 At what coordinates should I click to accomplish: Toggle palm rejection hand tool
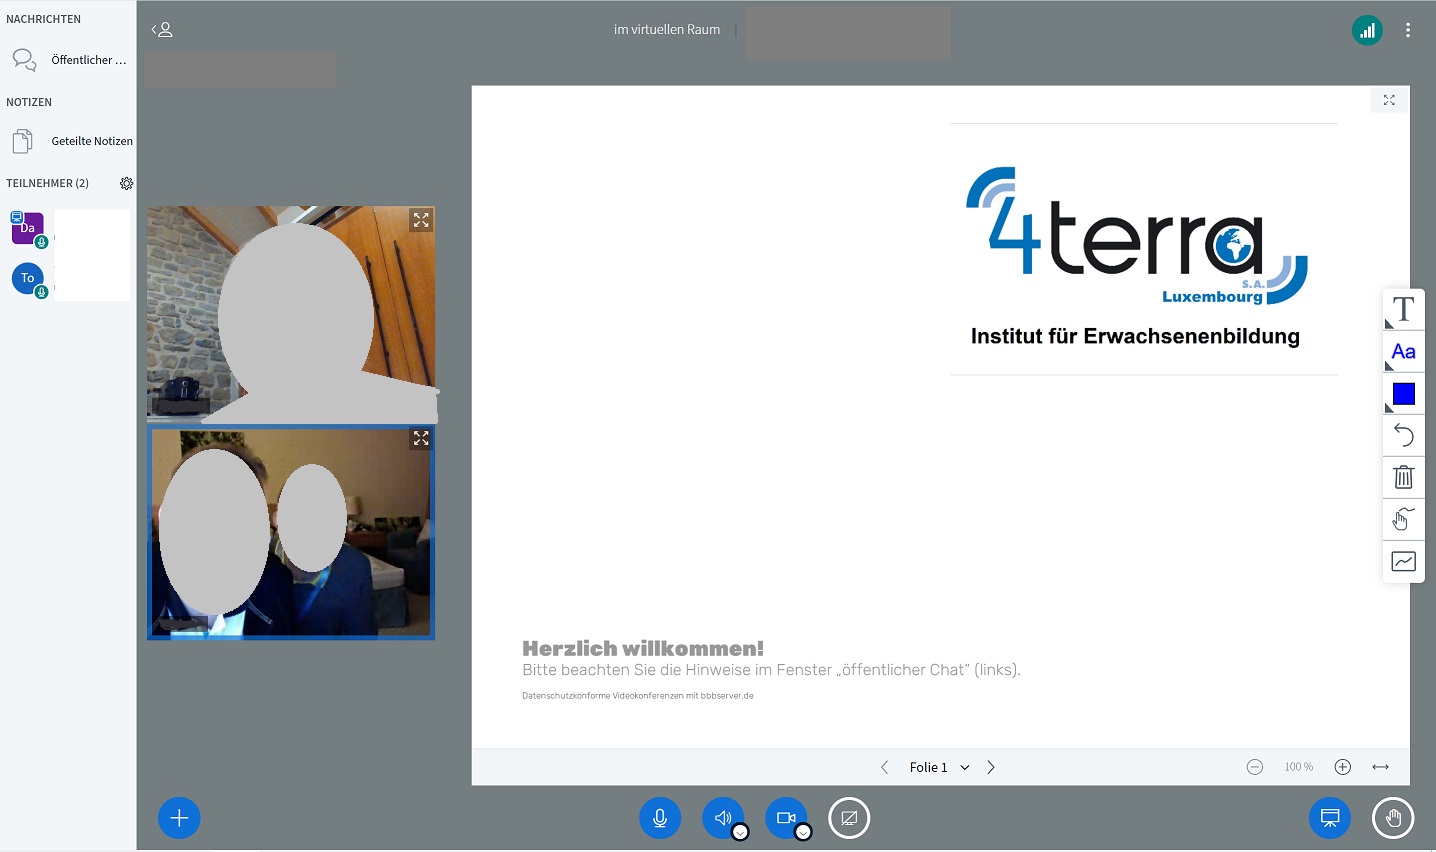pyautogui.click(x=1404, y=520)
